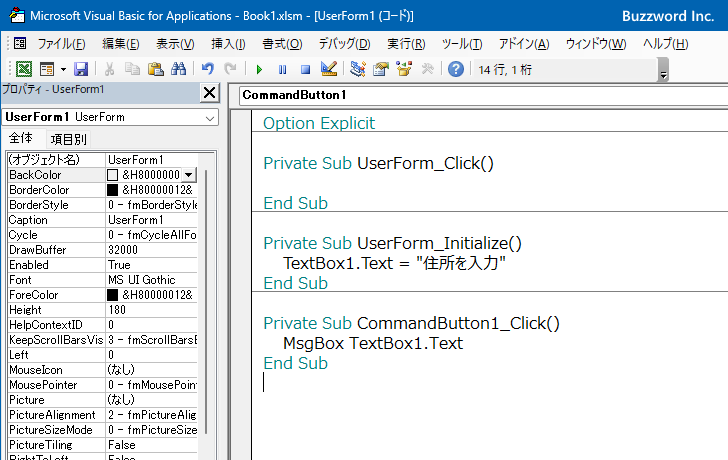
Task: Save the project with the floppy icon
Action: [x=81, y=69]
